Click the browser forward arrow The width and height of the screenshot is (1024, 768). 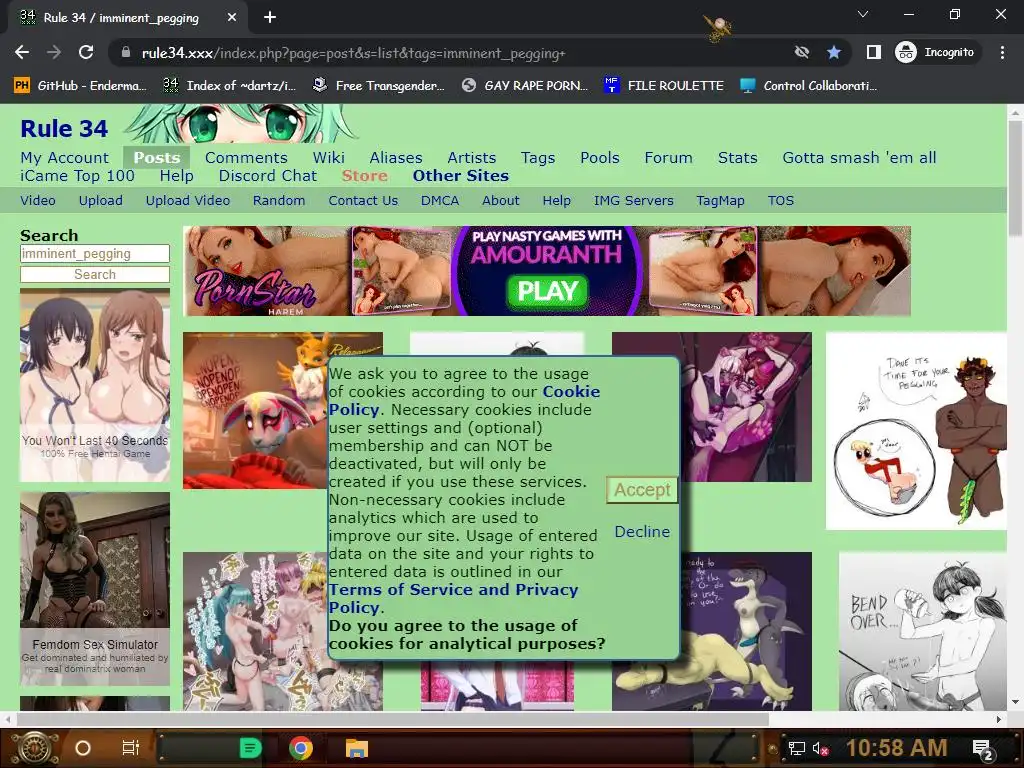54,52
